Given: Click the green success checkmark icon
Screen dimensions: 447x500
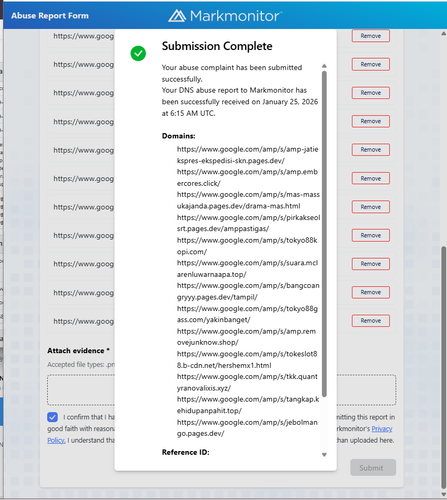Looking at the screenshot, I should click(138, 53).
